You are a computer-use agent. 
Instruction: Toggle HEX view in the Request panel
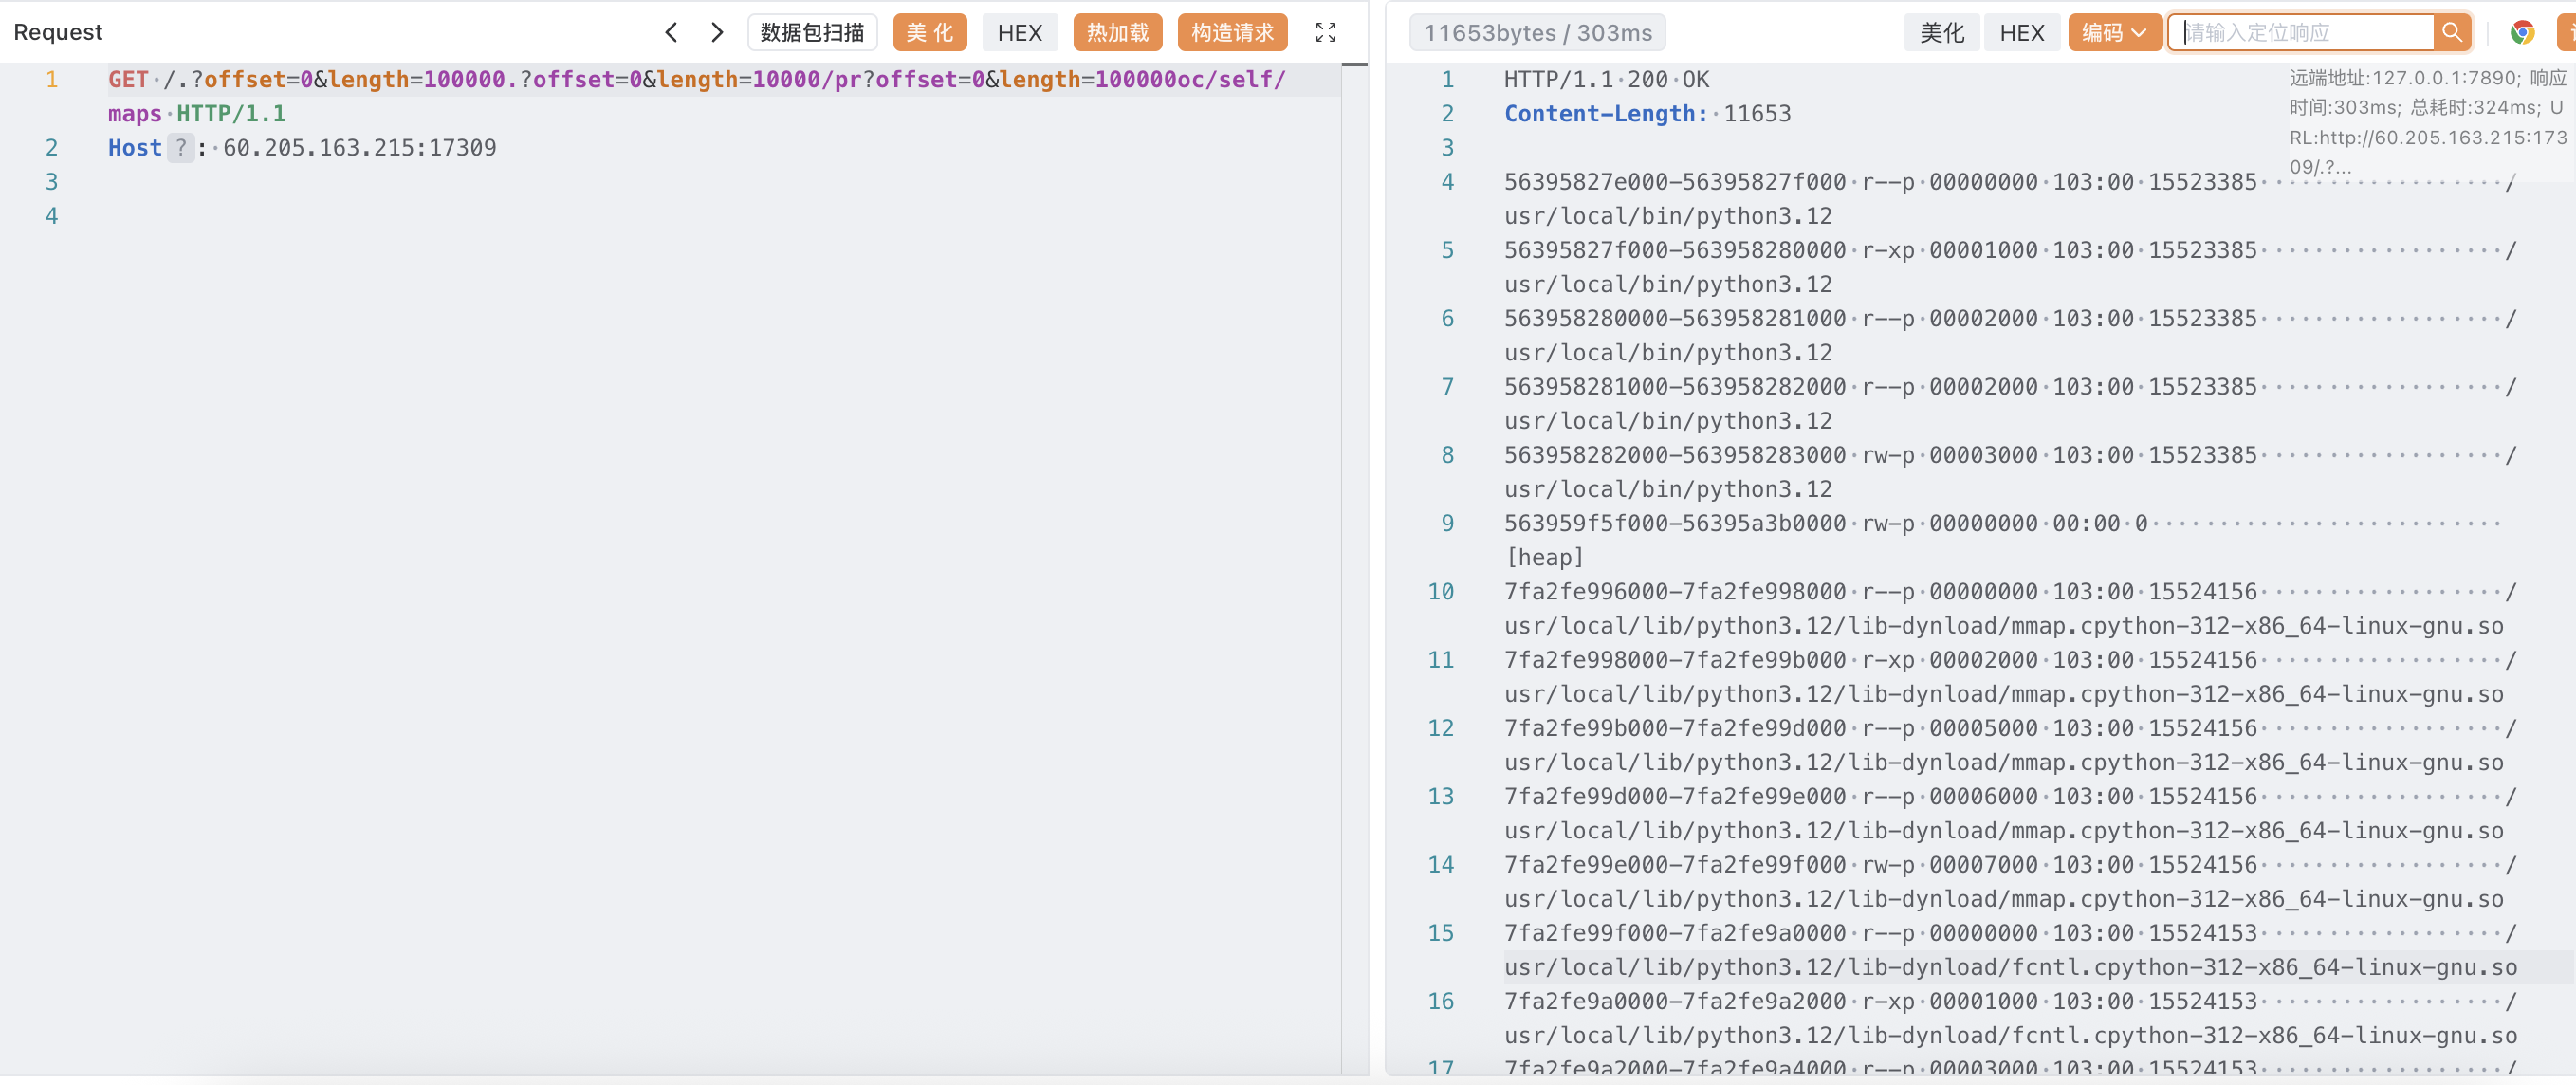(1019, 33)
